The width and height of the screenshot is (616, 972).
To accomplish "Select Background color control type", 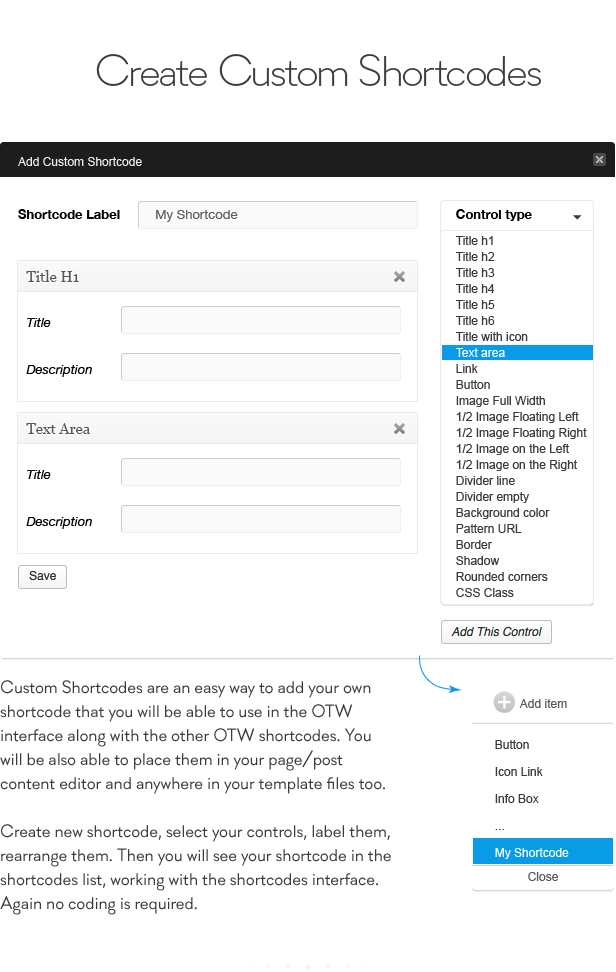I will (502, 513).
